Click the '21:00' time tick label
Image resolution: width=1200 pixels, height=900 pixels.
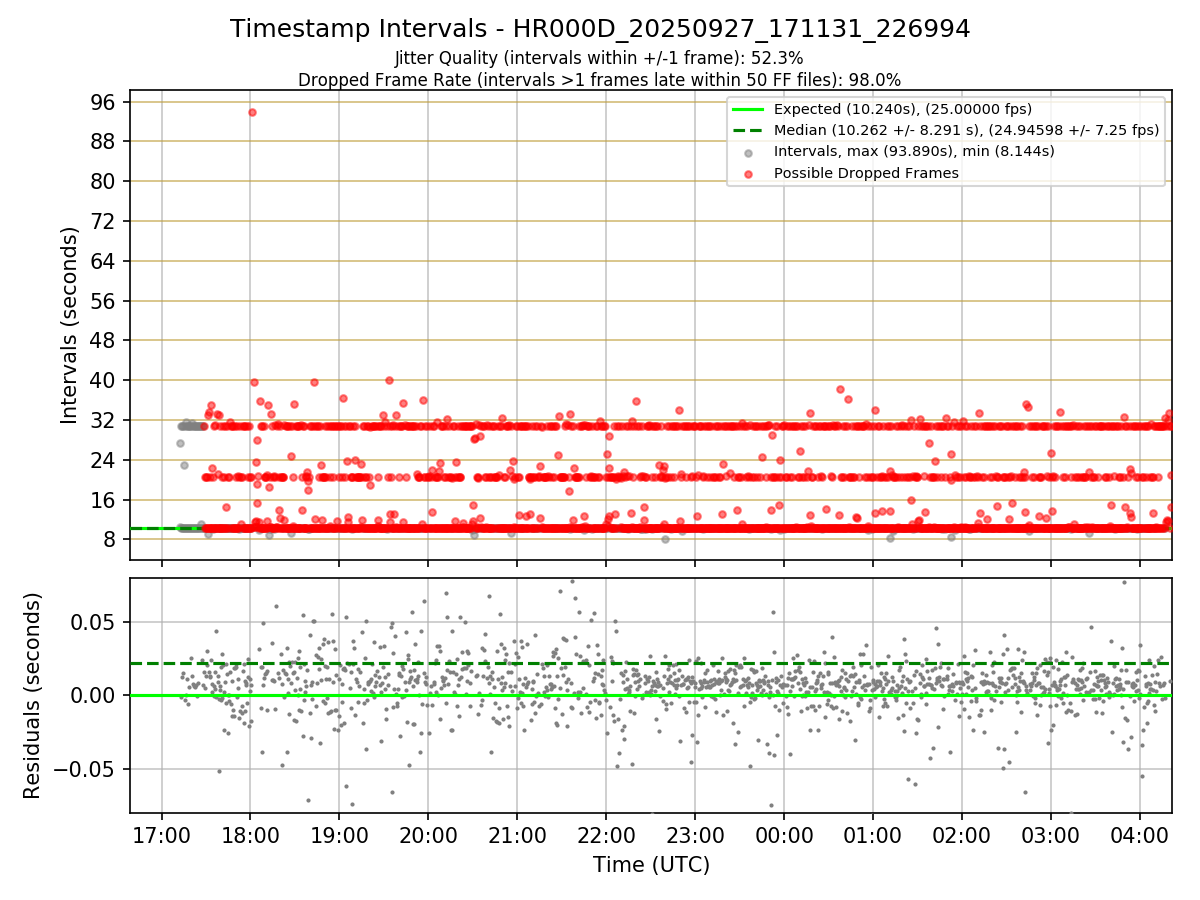(517, 835)
